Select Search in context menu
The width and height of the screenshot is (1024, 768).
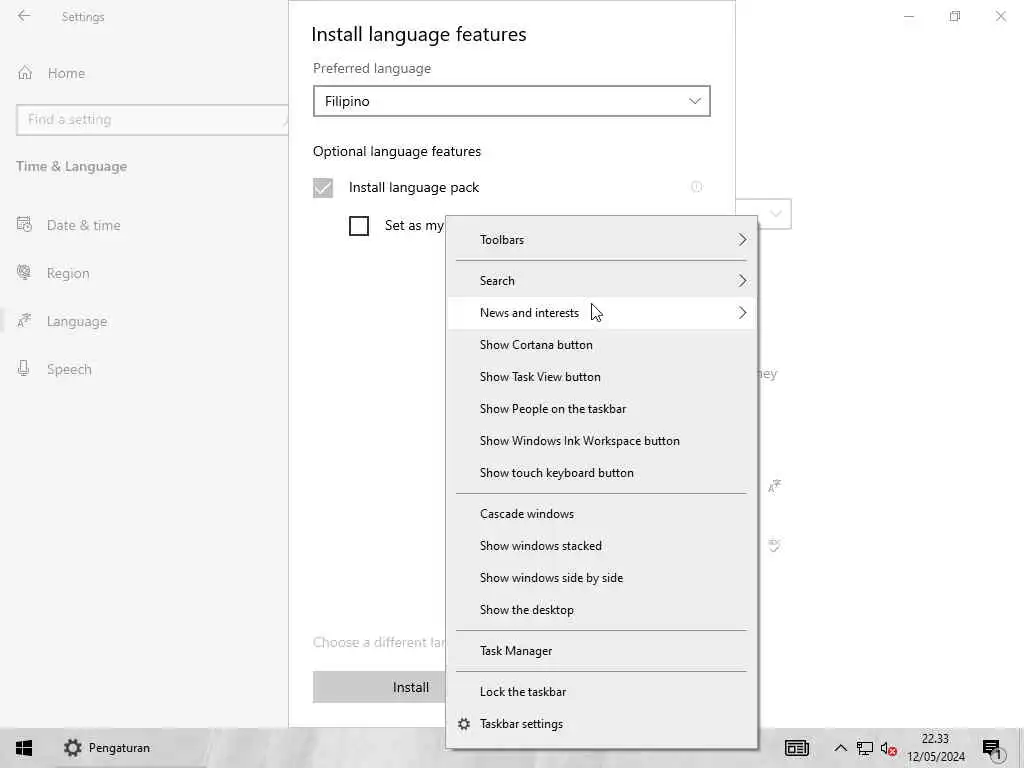pos(601,281)
